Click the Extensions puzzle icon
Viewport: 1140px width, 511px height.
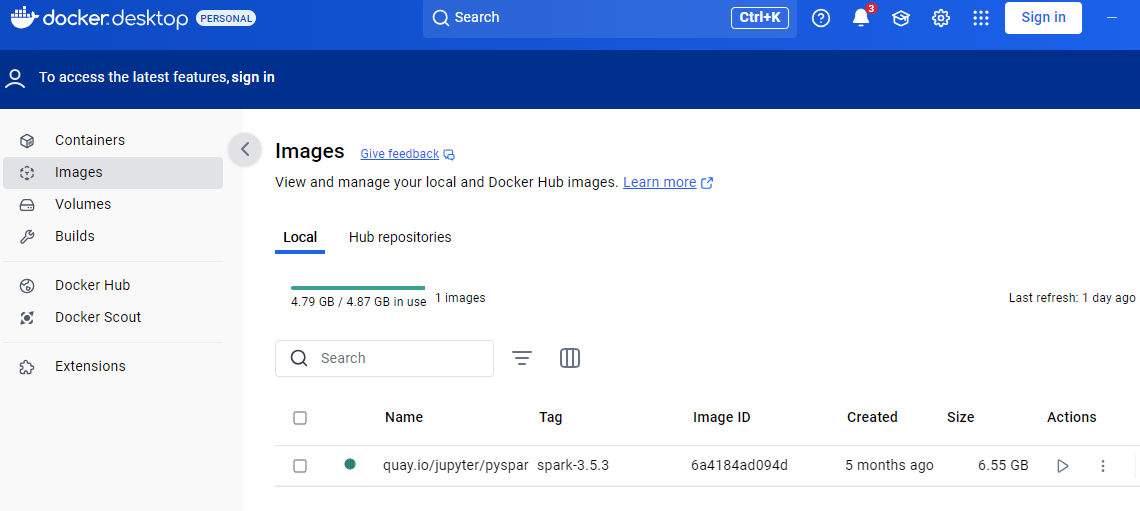[x=27, y=367]
